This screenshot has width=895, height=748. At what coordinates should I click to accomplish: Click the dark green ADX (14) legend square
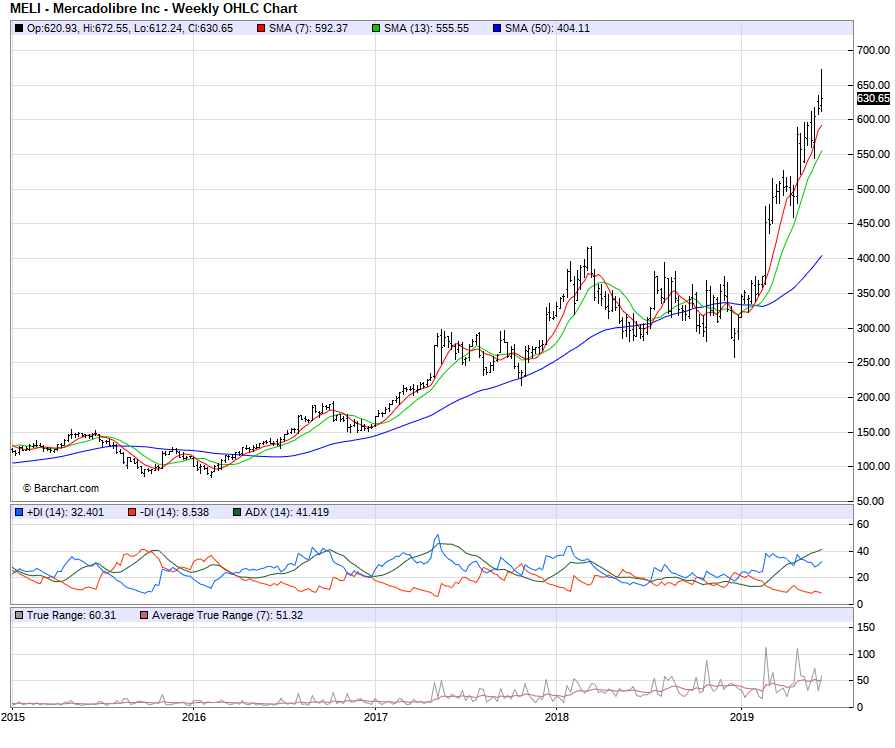pyautogui.click(x=237, y=512)
